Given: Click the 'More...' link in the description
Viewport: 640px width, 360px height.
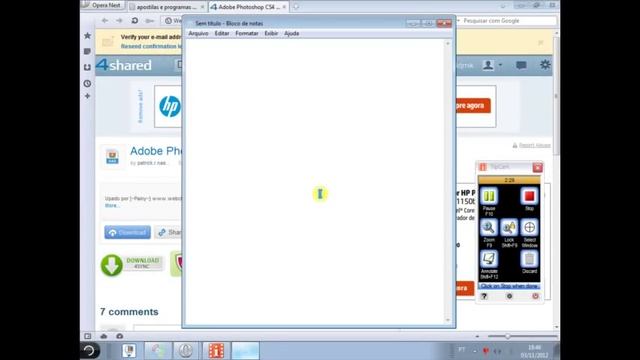Looking at the screenshot, I should point(112,205).
